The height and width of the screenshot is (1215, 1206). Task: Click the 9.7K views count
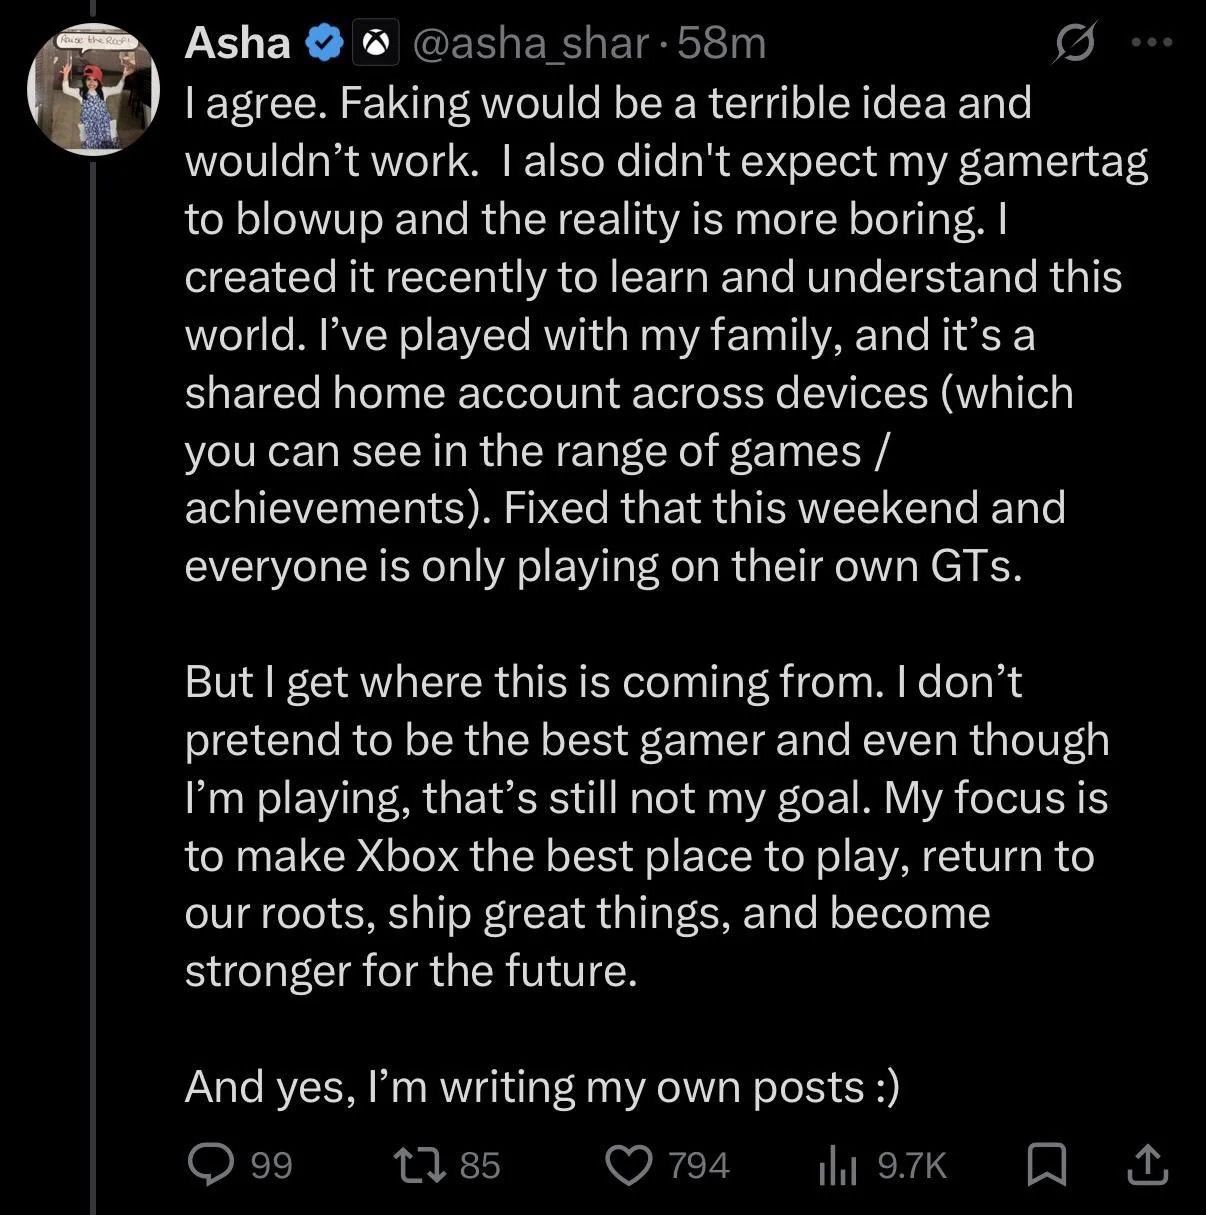(x=911, y=1166)
